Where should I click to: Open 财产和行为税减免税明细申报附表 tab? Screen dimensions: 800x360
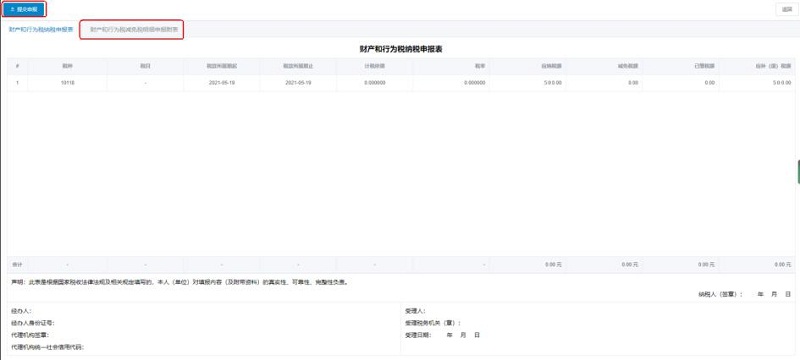pos(134,30)
